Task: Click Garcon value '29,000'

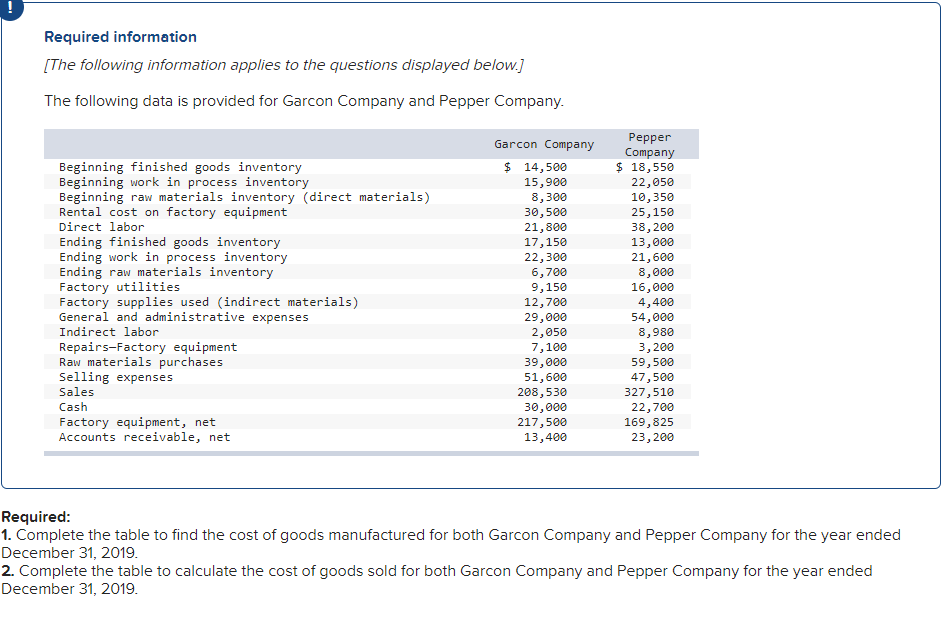Action: click(545, 317)
